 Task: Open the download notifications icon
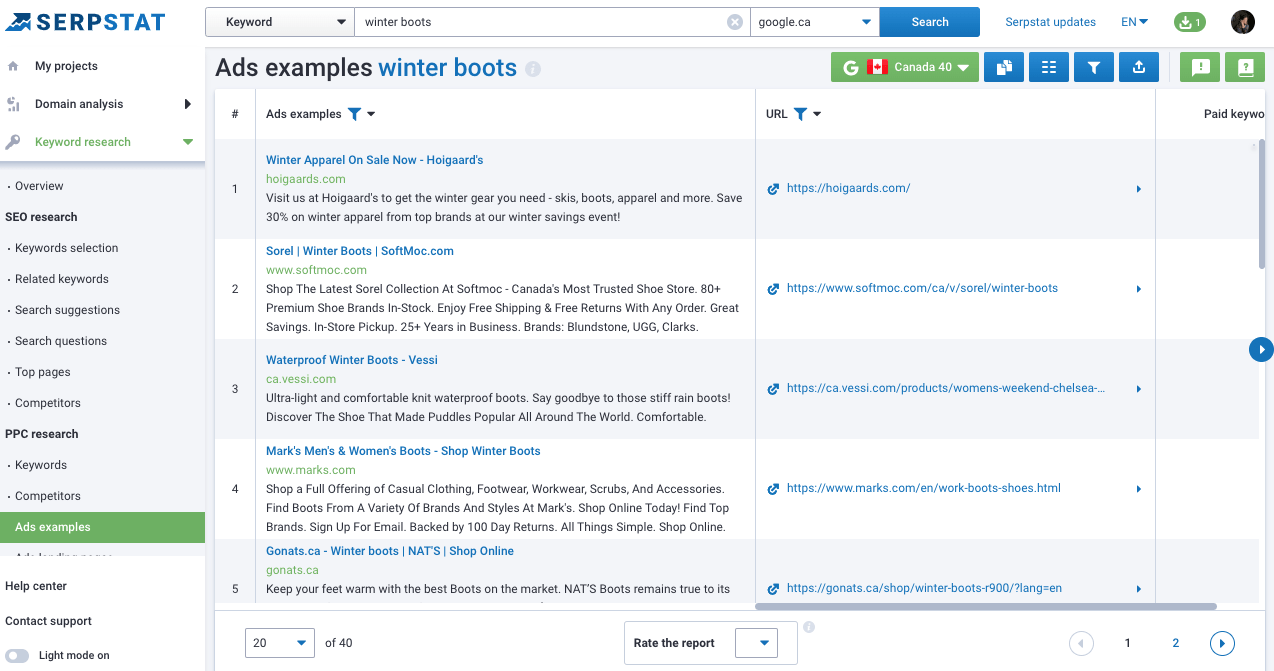[x=1189, y=22]
